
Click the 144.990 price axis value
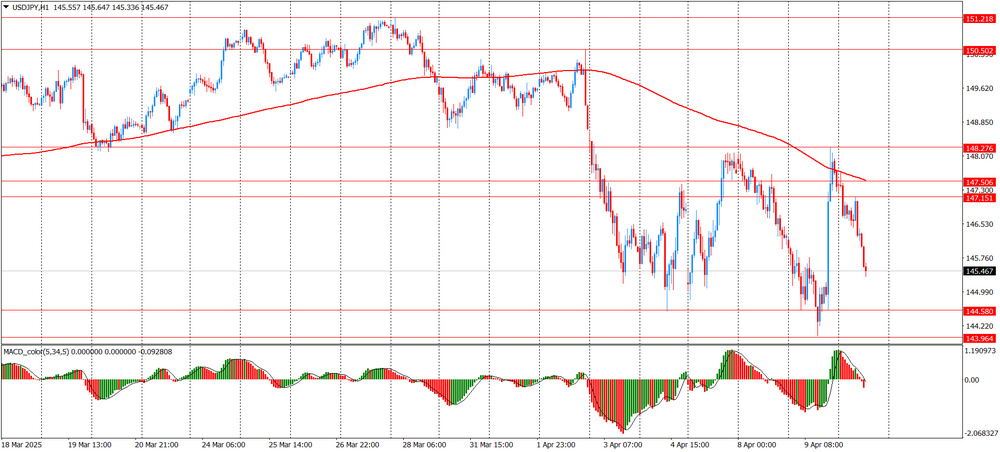coord(978,292)
